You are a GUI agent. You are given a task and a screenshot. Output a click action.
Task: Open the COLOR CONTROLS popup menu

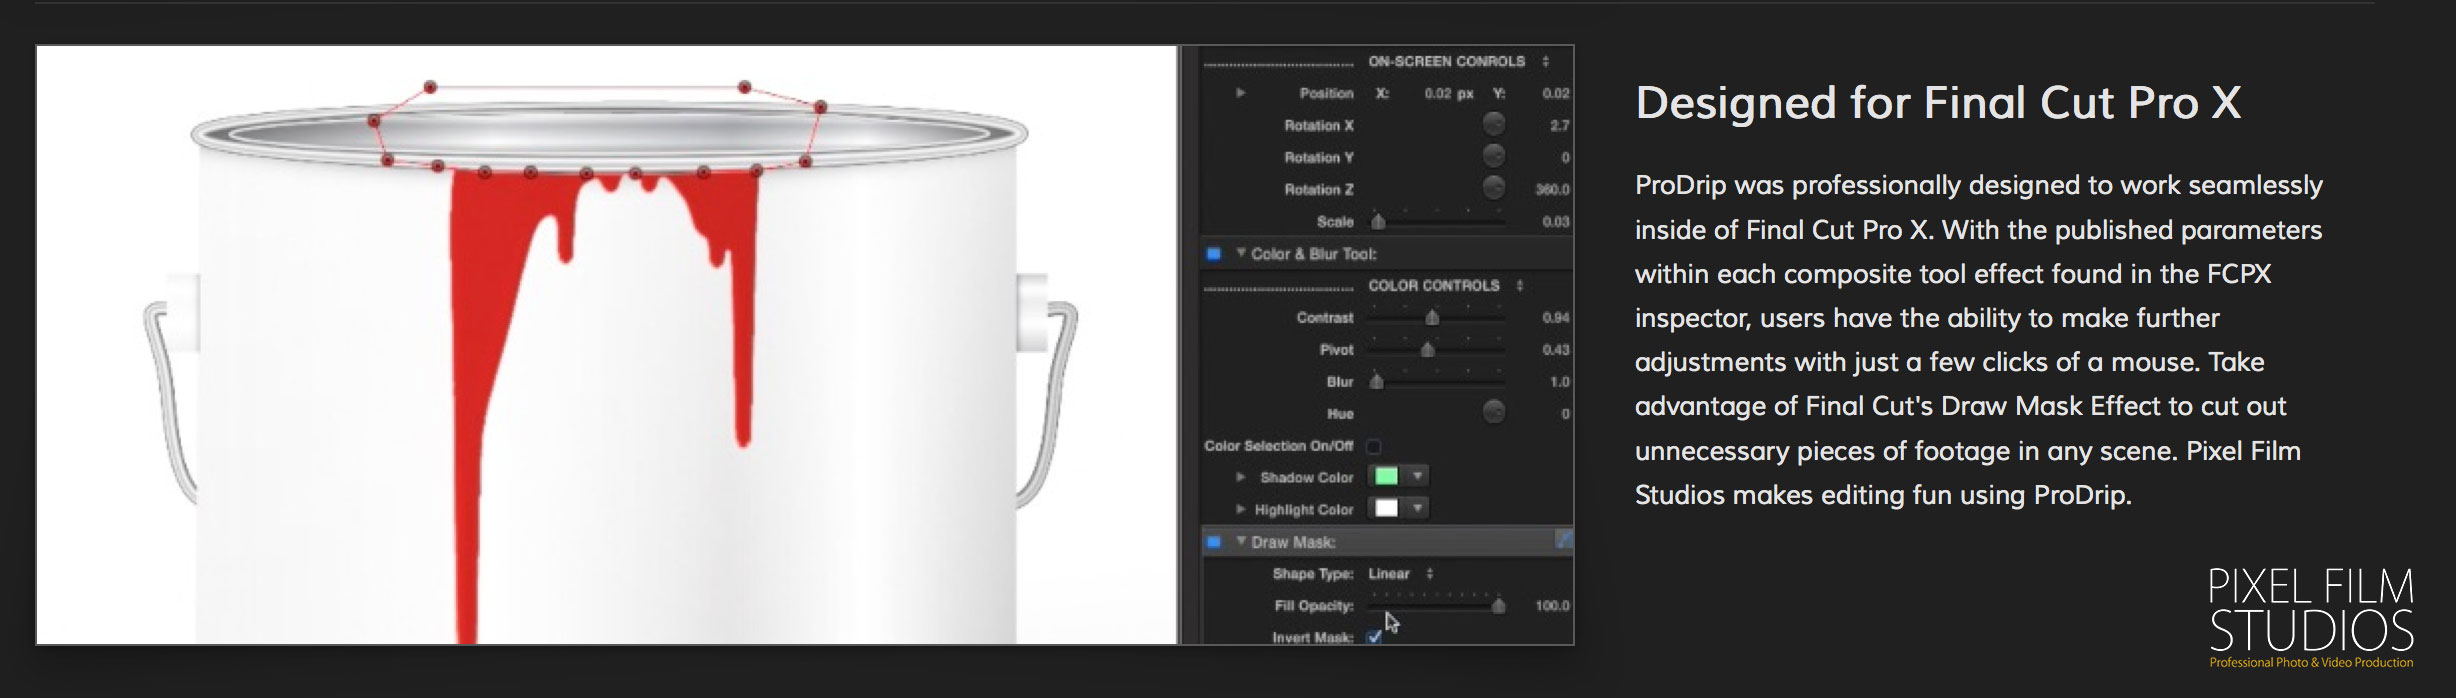(1446, 285)
